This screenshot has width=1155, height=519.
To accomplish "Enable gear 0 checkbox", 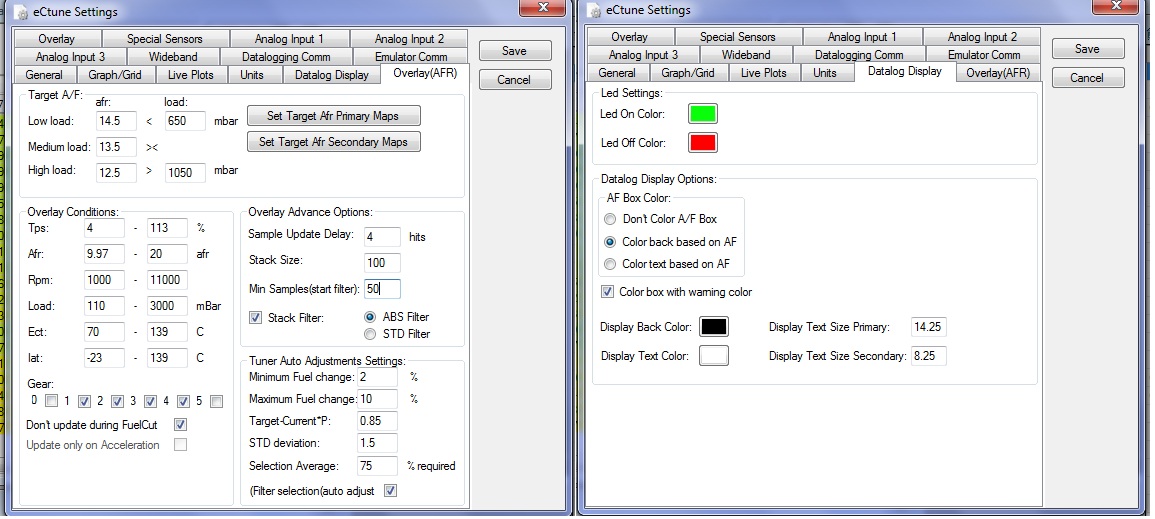I will click(x=51, y=401).
